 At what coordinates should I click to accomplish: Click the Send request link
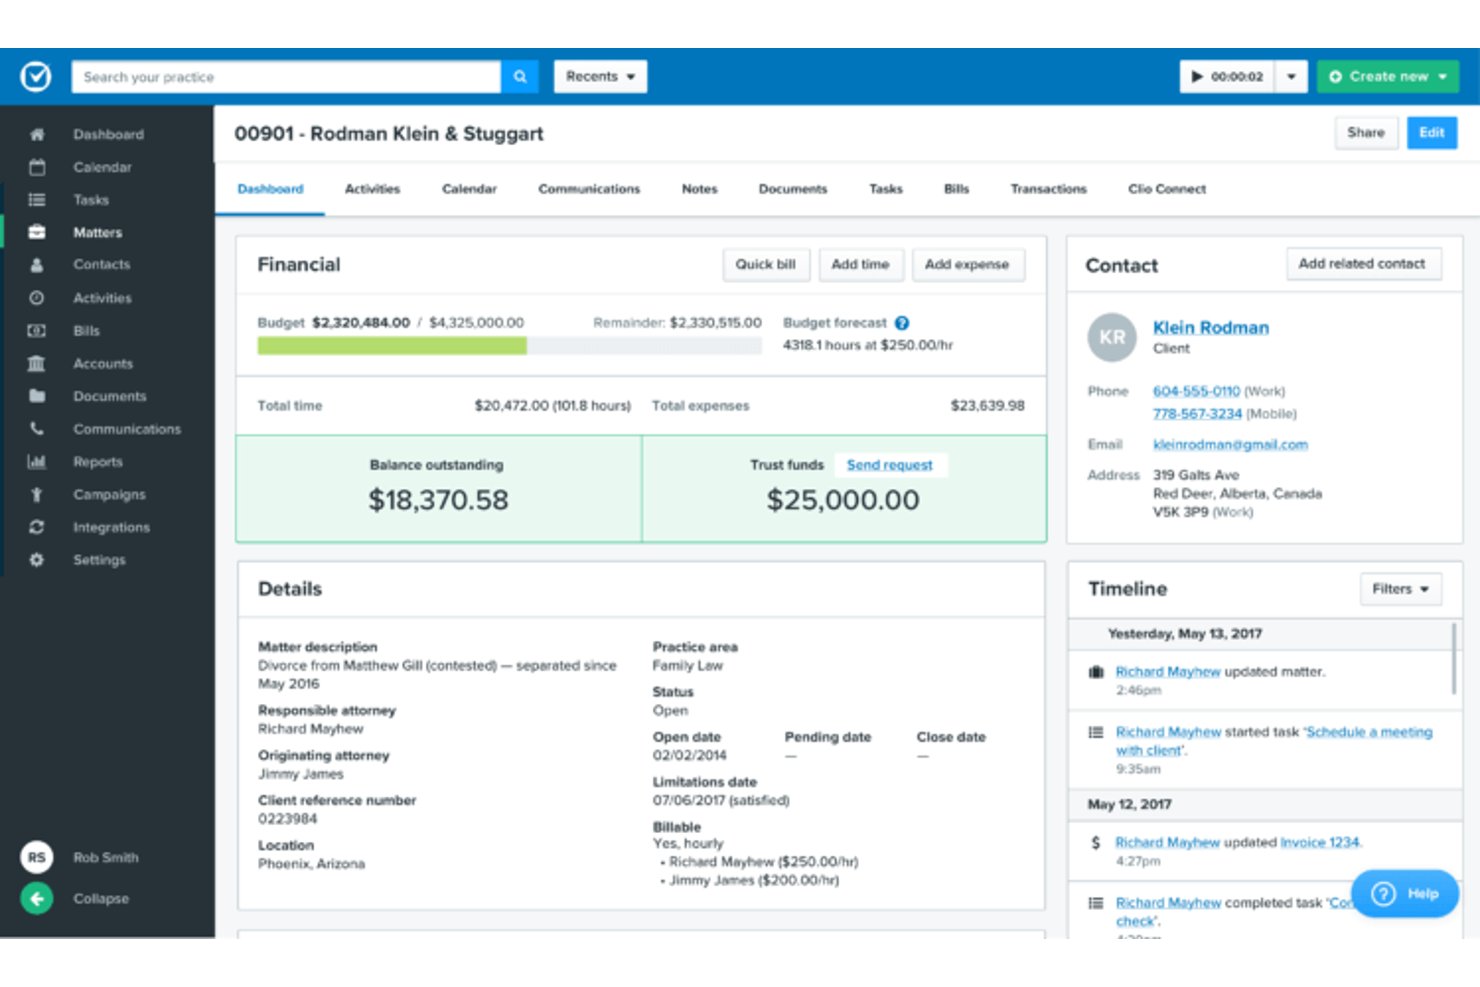(889, 465)
